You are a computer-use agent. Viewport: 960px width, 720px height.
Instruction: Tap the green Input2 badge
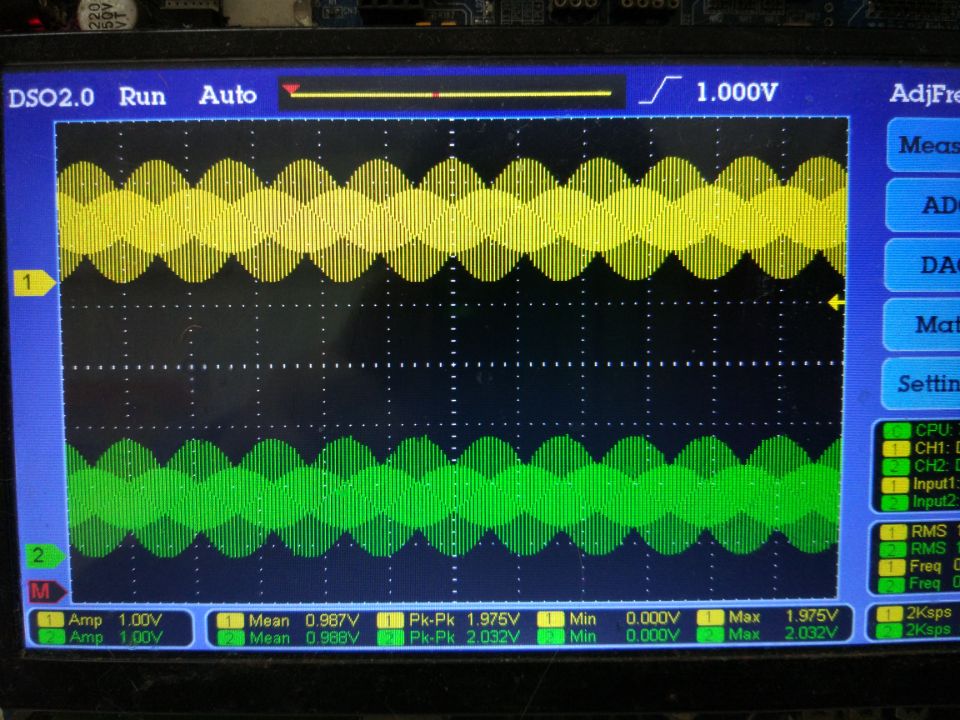click(x=894, y=503)
